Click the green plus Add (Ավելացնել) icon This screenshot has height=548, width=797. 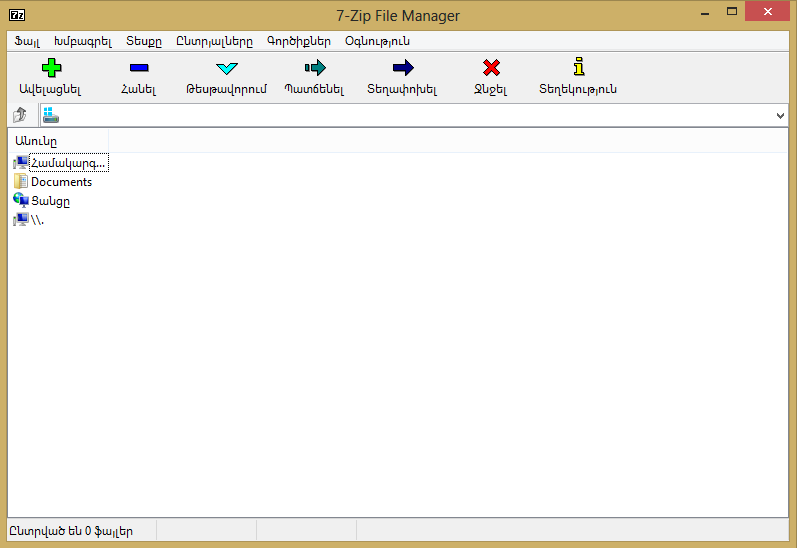51,68
